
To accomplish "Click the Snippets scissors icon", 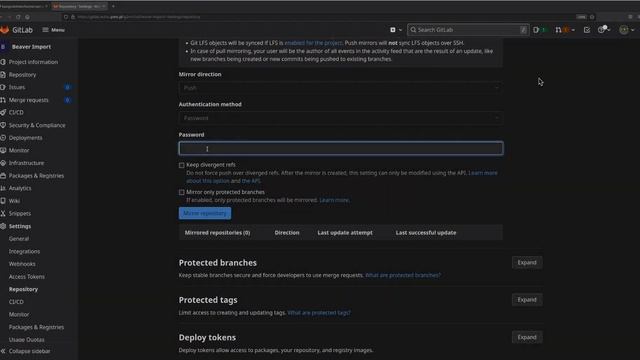I will pyautogui.click(x=3, y=213).
